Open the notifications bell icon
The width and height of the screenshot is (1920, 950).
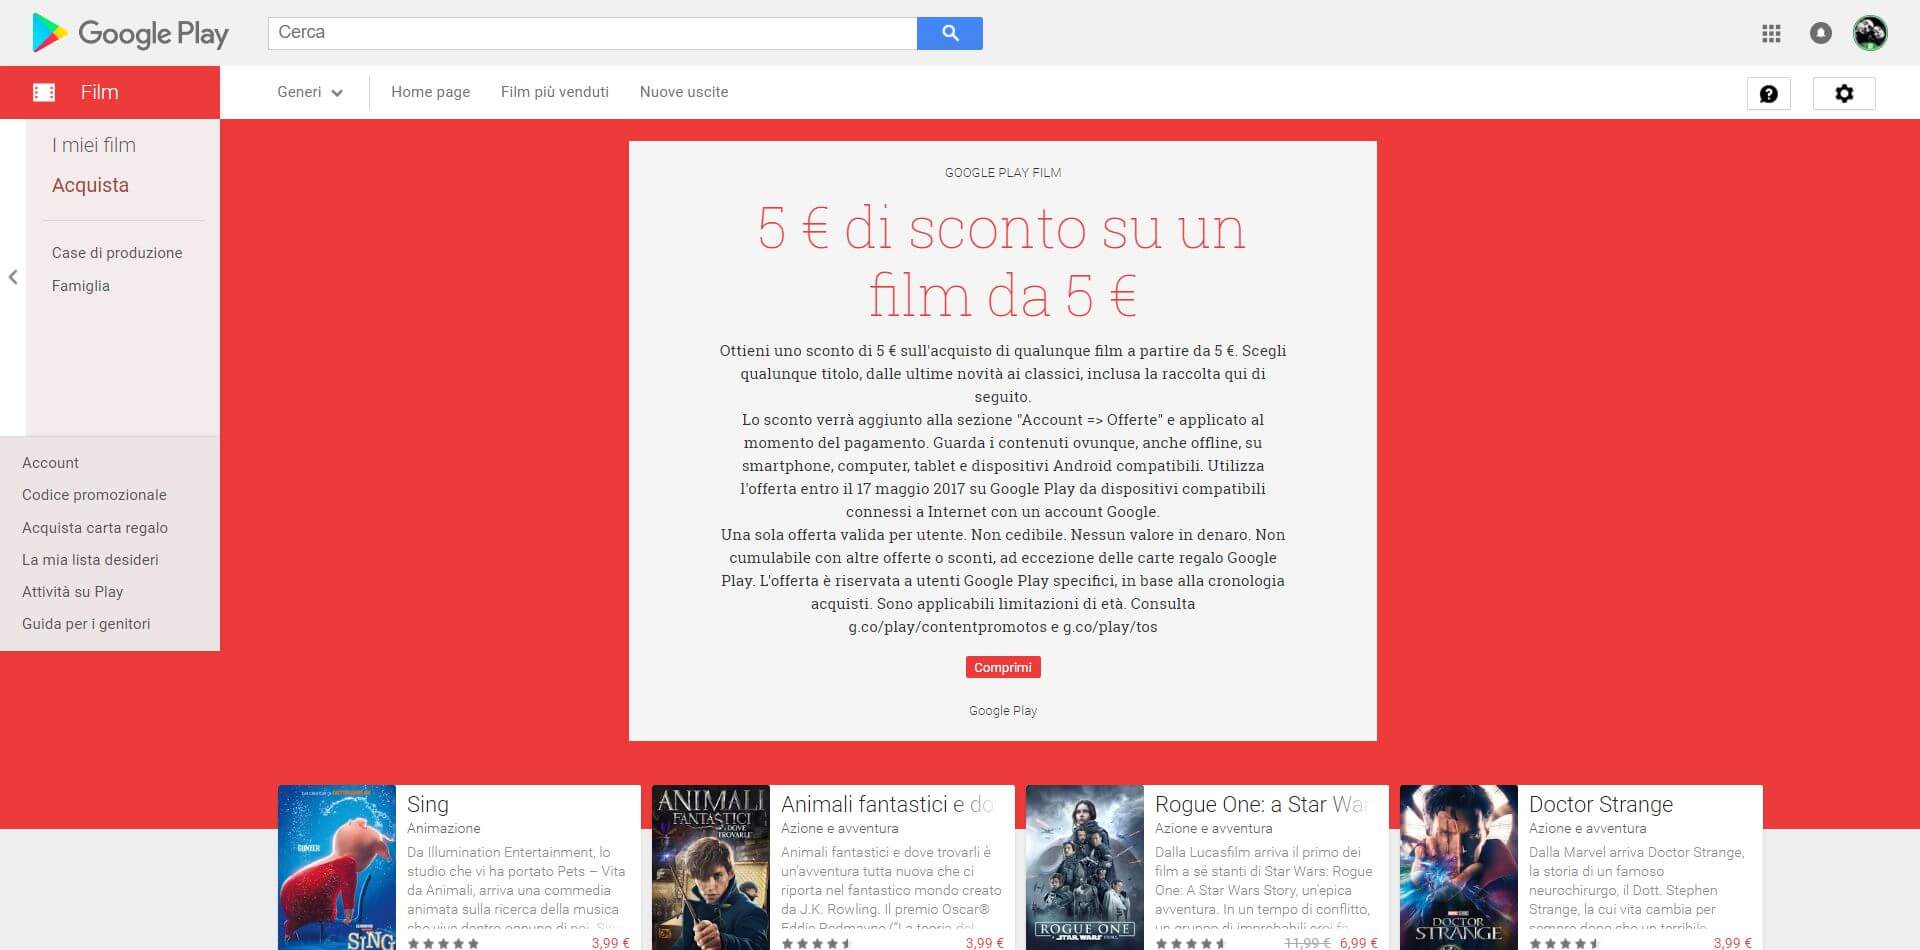tap(1821, 33)
